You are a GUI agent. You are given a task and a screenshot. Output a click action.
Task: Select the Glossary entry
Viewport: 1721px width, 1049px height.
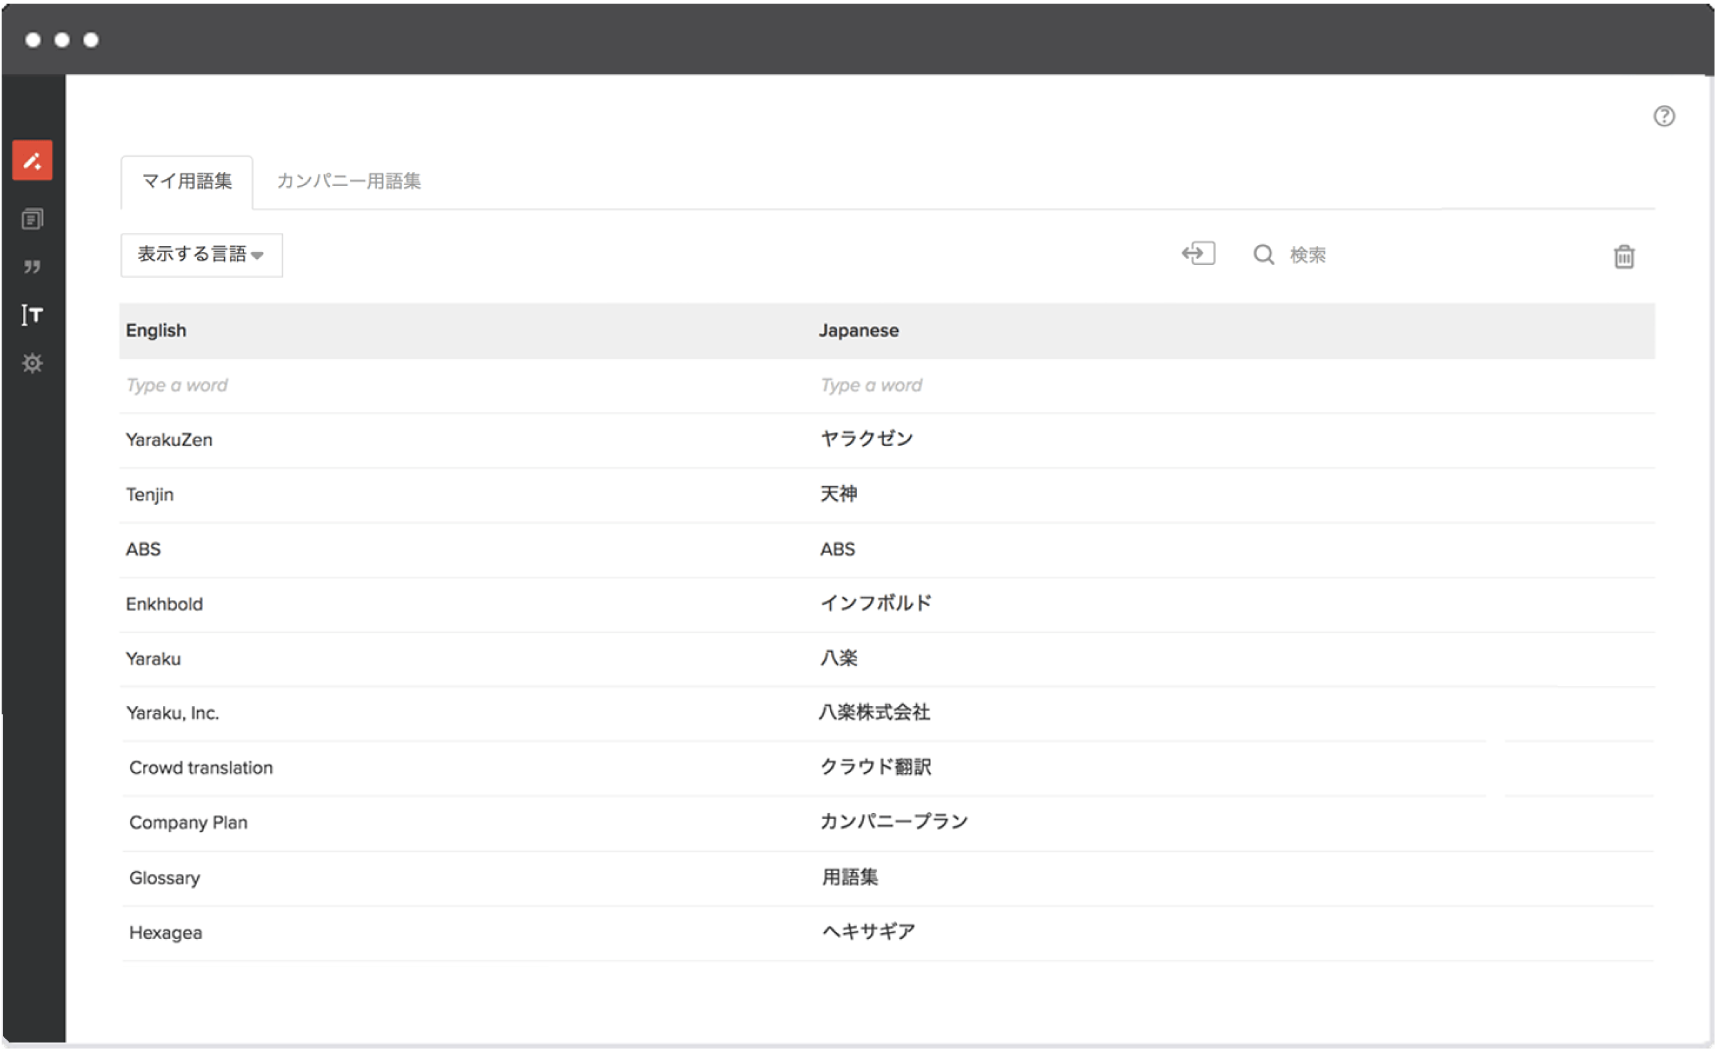[x=165, y=878]
